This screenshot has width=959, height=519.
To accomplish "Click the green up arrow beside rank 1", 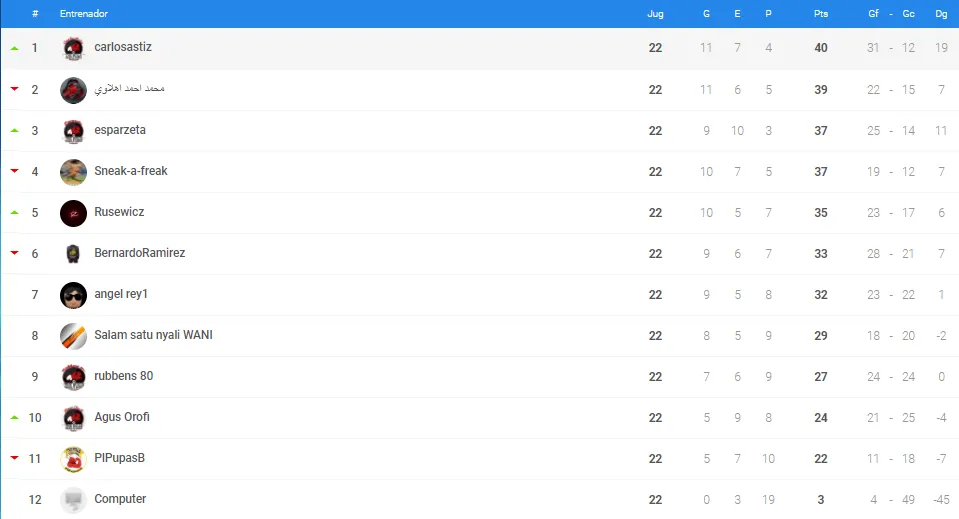I will click(x=15, y=48).
